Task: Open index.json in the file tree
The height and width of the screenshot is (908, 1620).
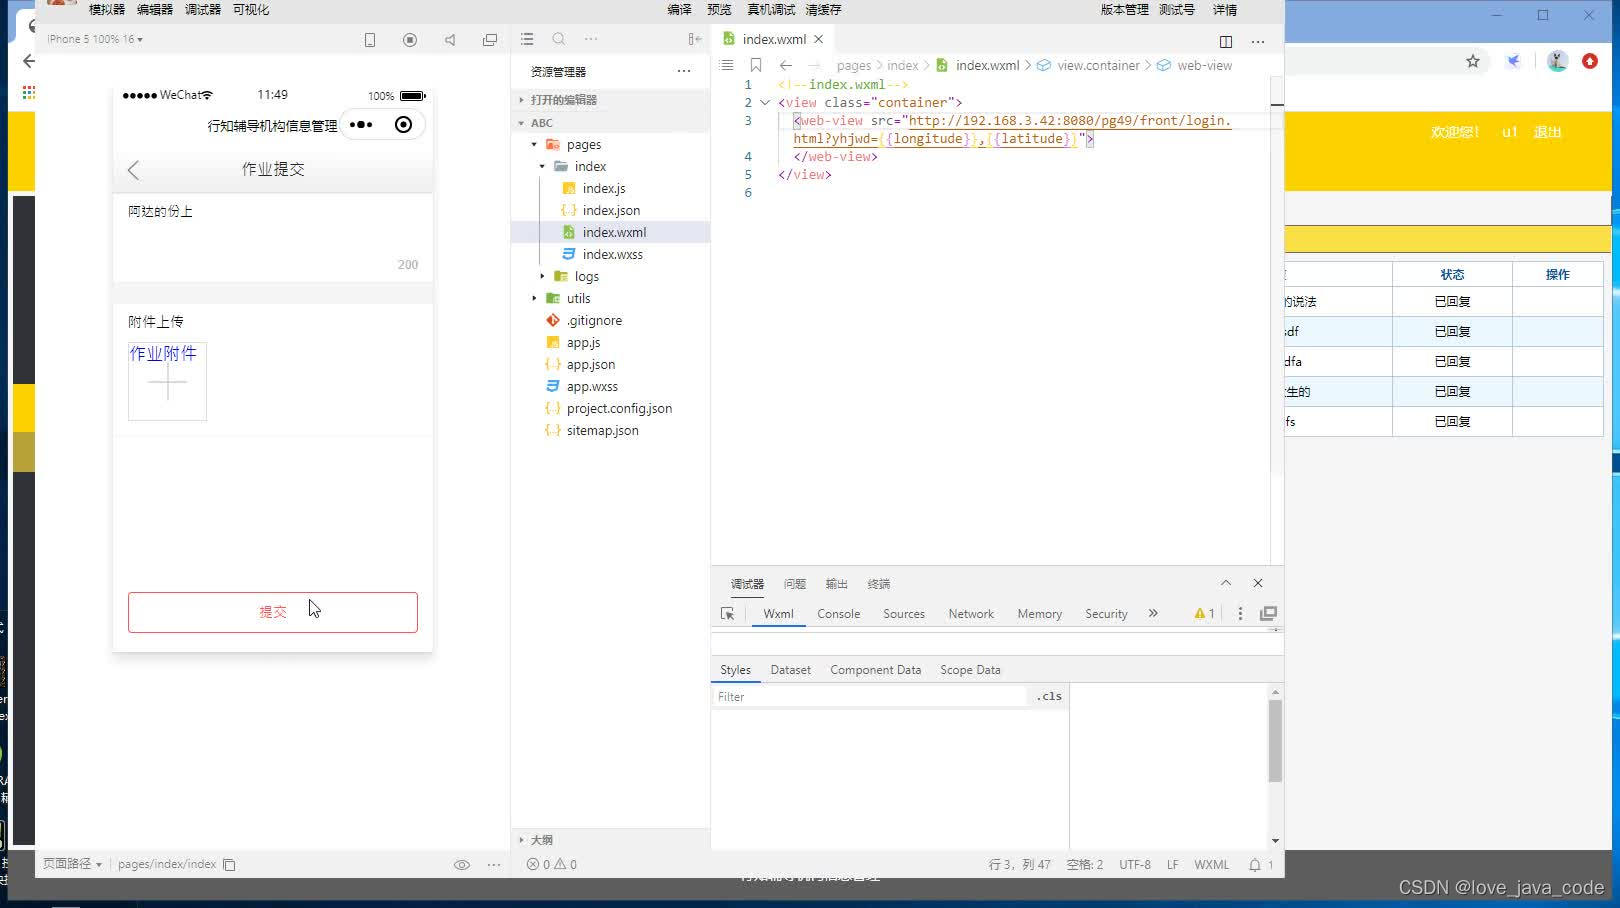Action: click(x=610, y=211)
